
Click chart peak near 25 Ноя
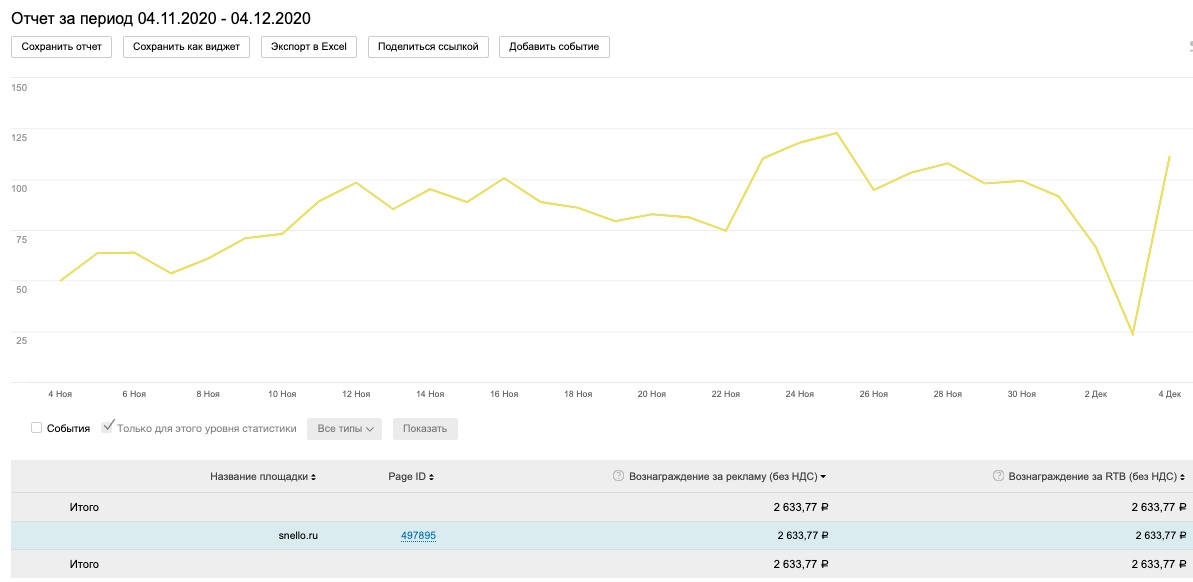click(836, 133)
